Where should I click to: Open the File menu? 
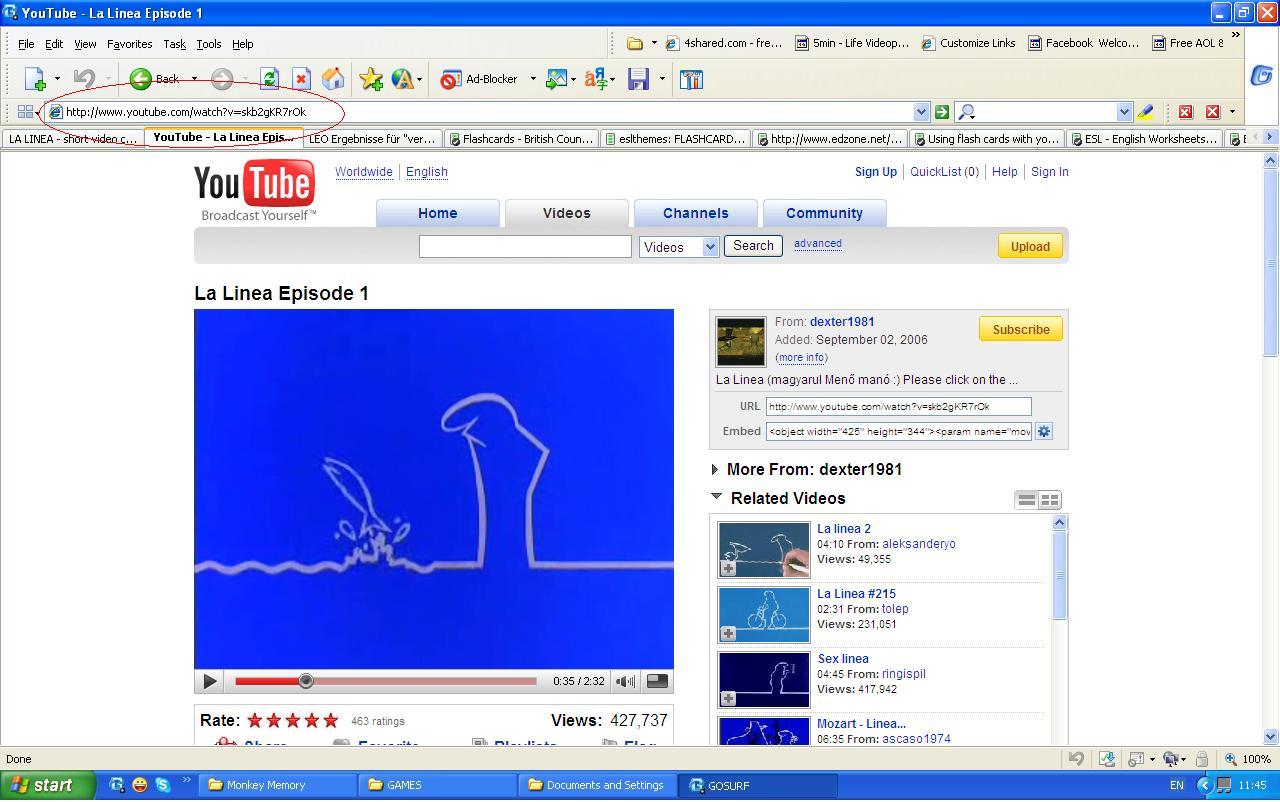26,44
